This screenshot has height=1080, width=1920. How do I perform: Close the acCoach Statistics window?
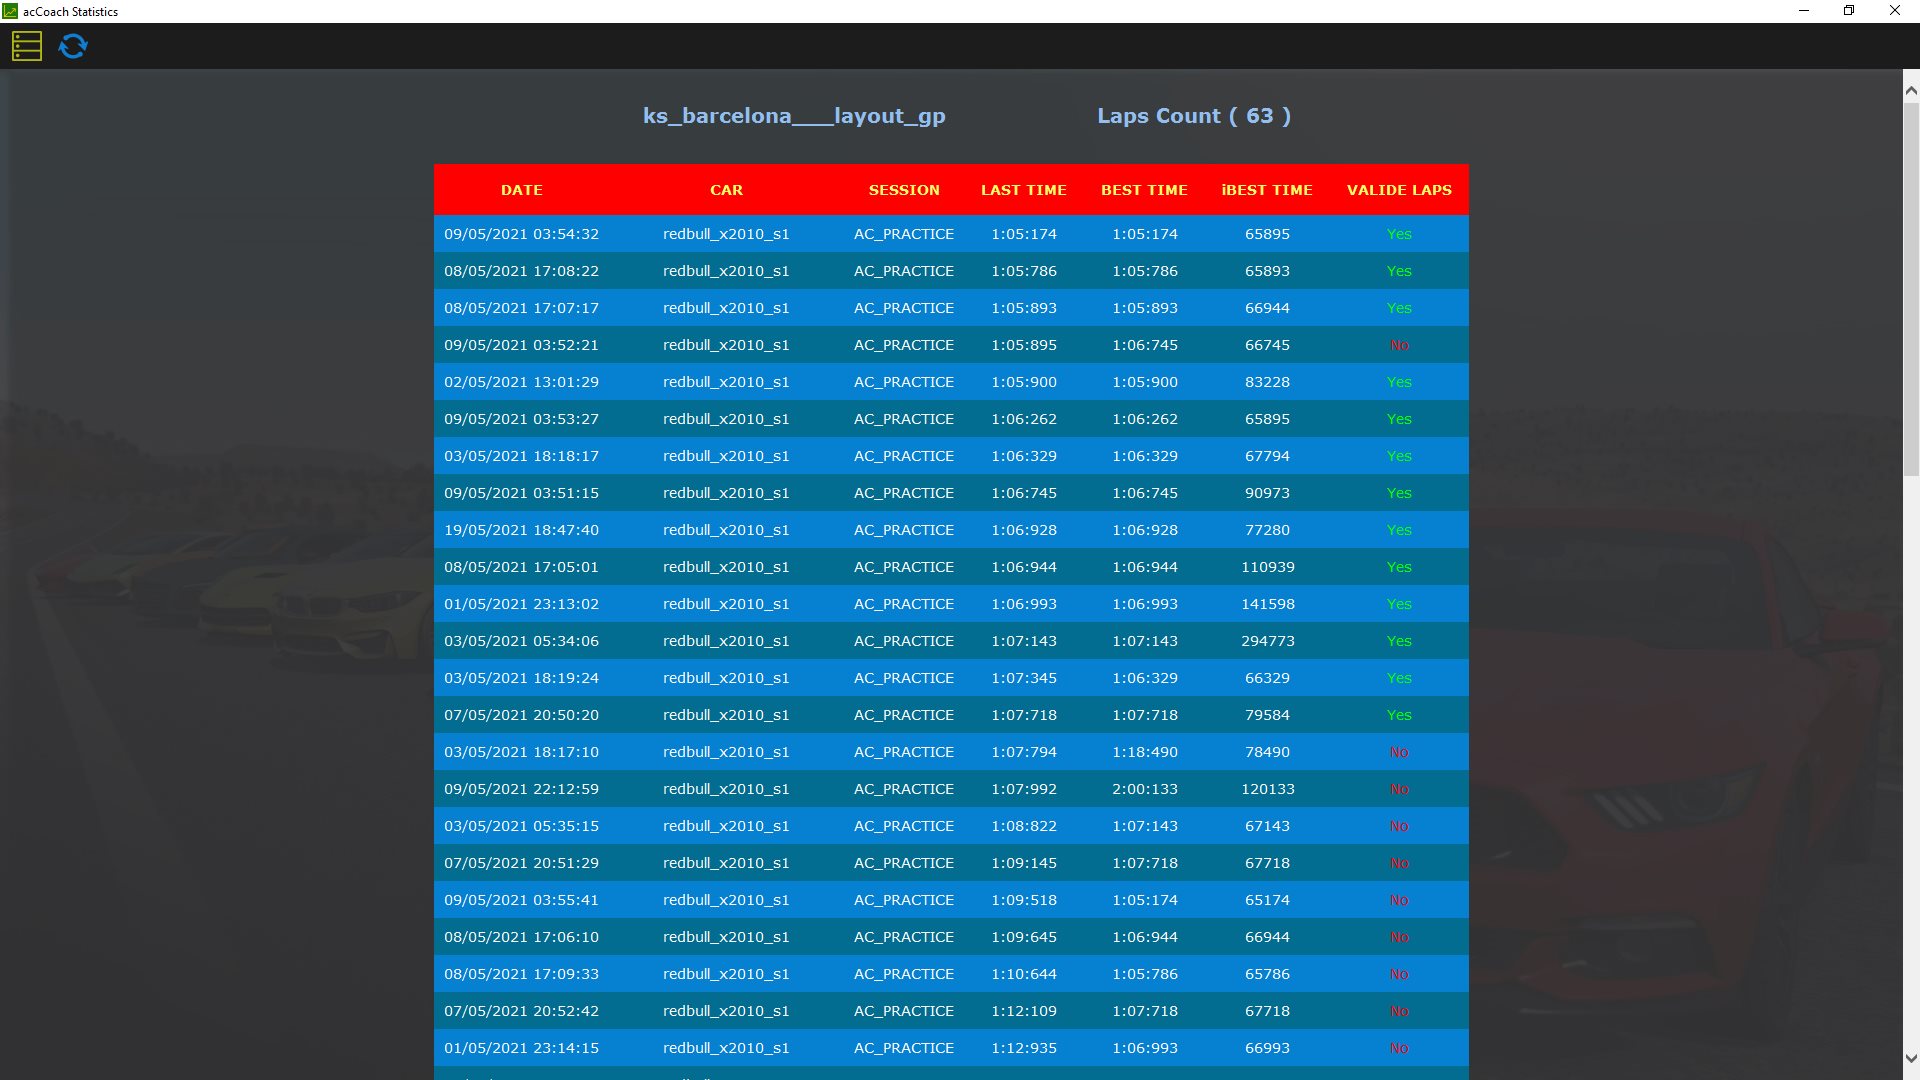1895,11
